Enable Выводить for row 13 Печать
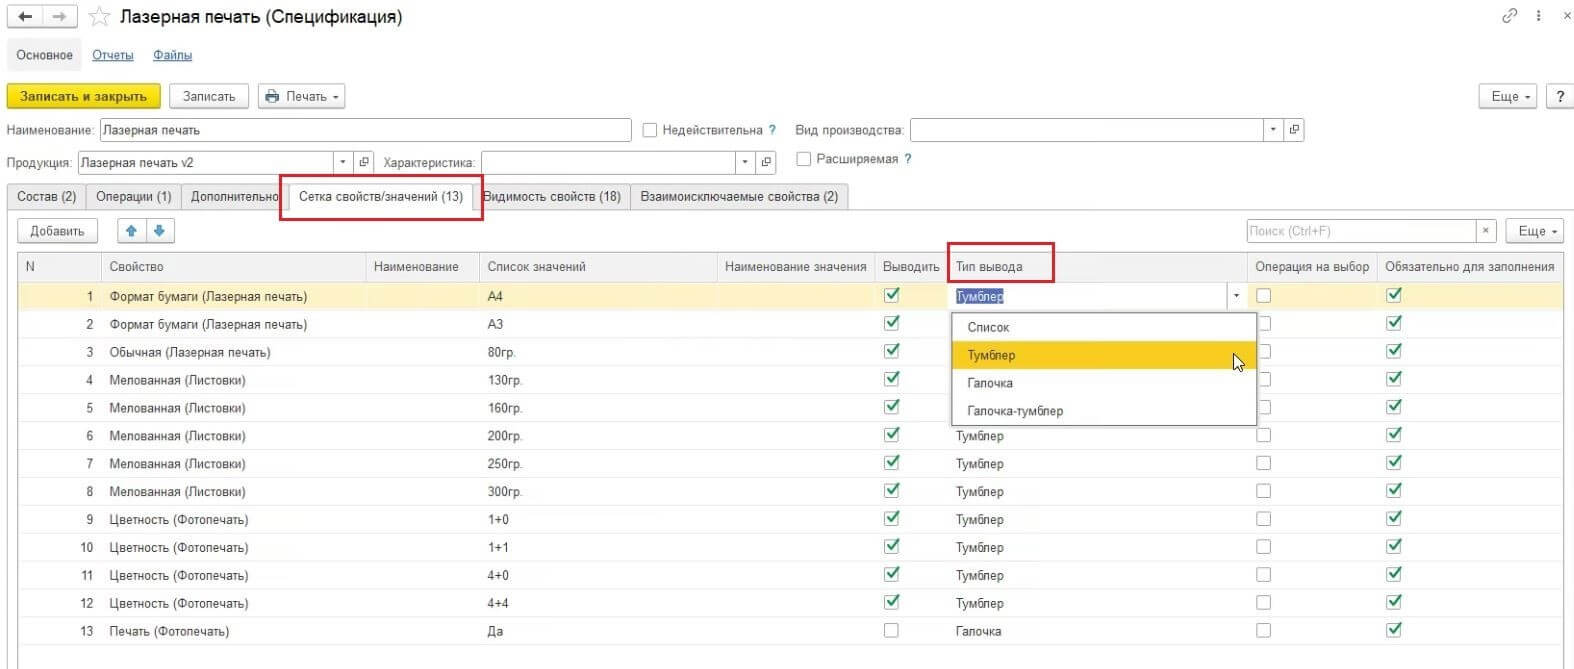Screen dimensions: 1574x669 (x=891, y=631)
